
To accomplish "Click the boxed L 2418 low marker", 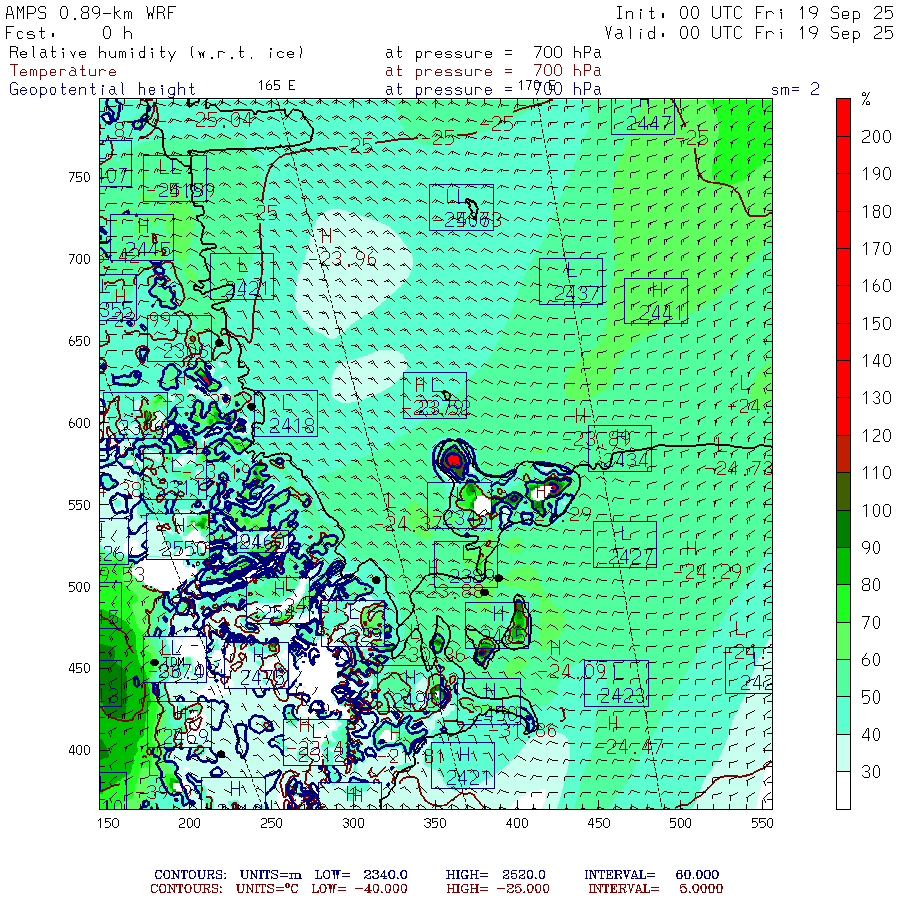I will pyautogui.click(x=286, y=413).
